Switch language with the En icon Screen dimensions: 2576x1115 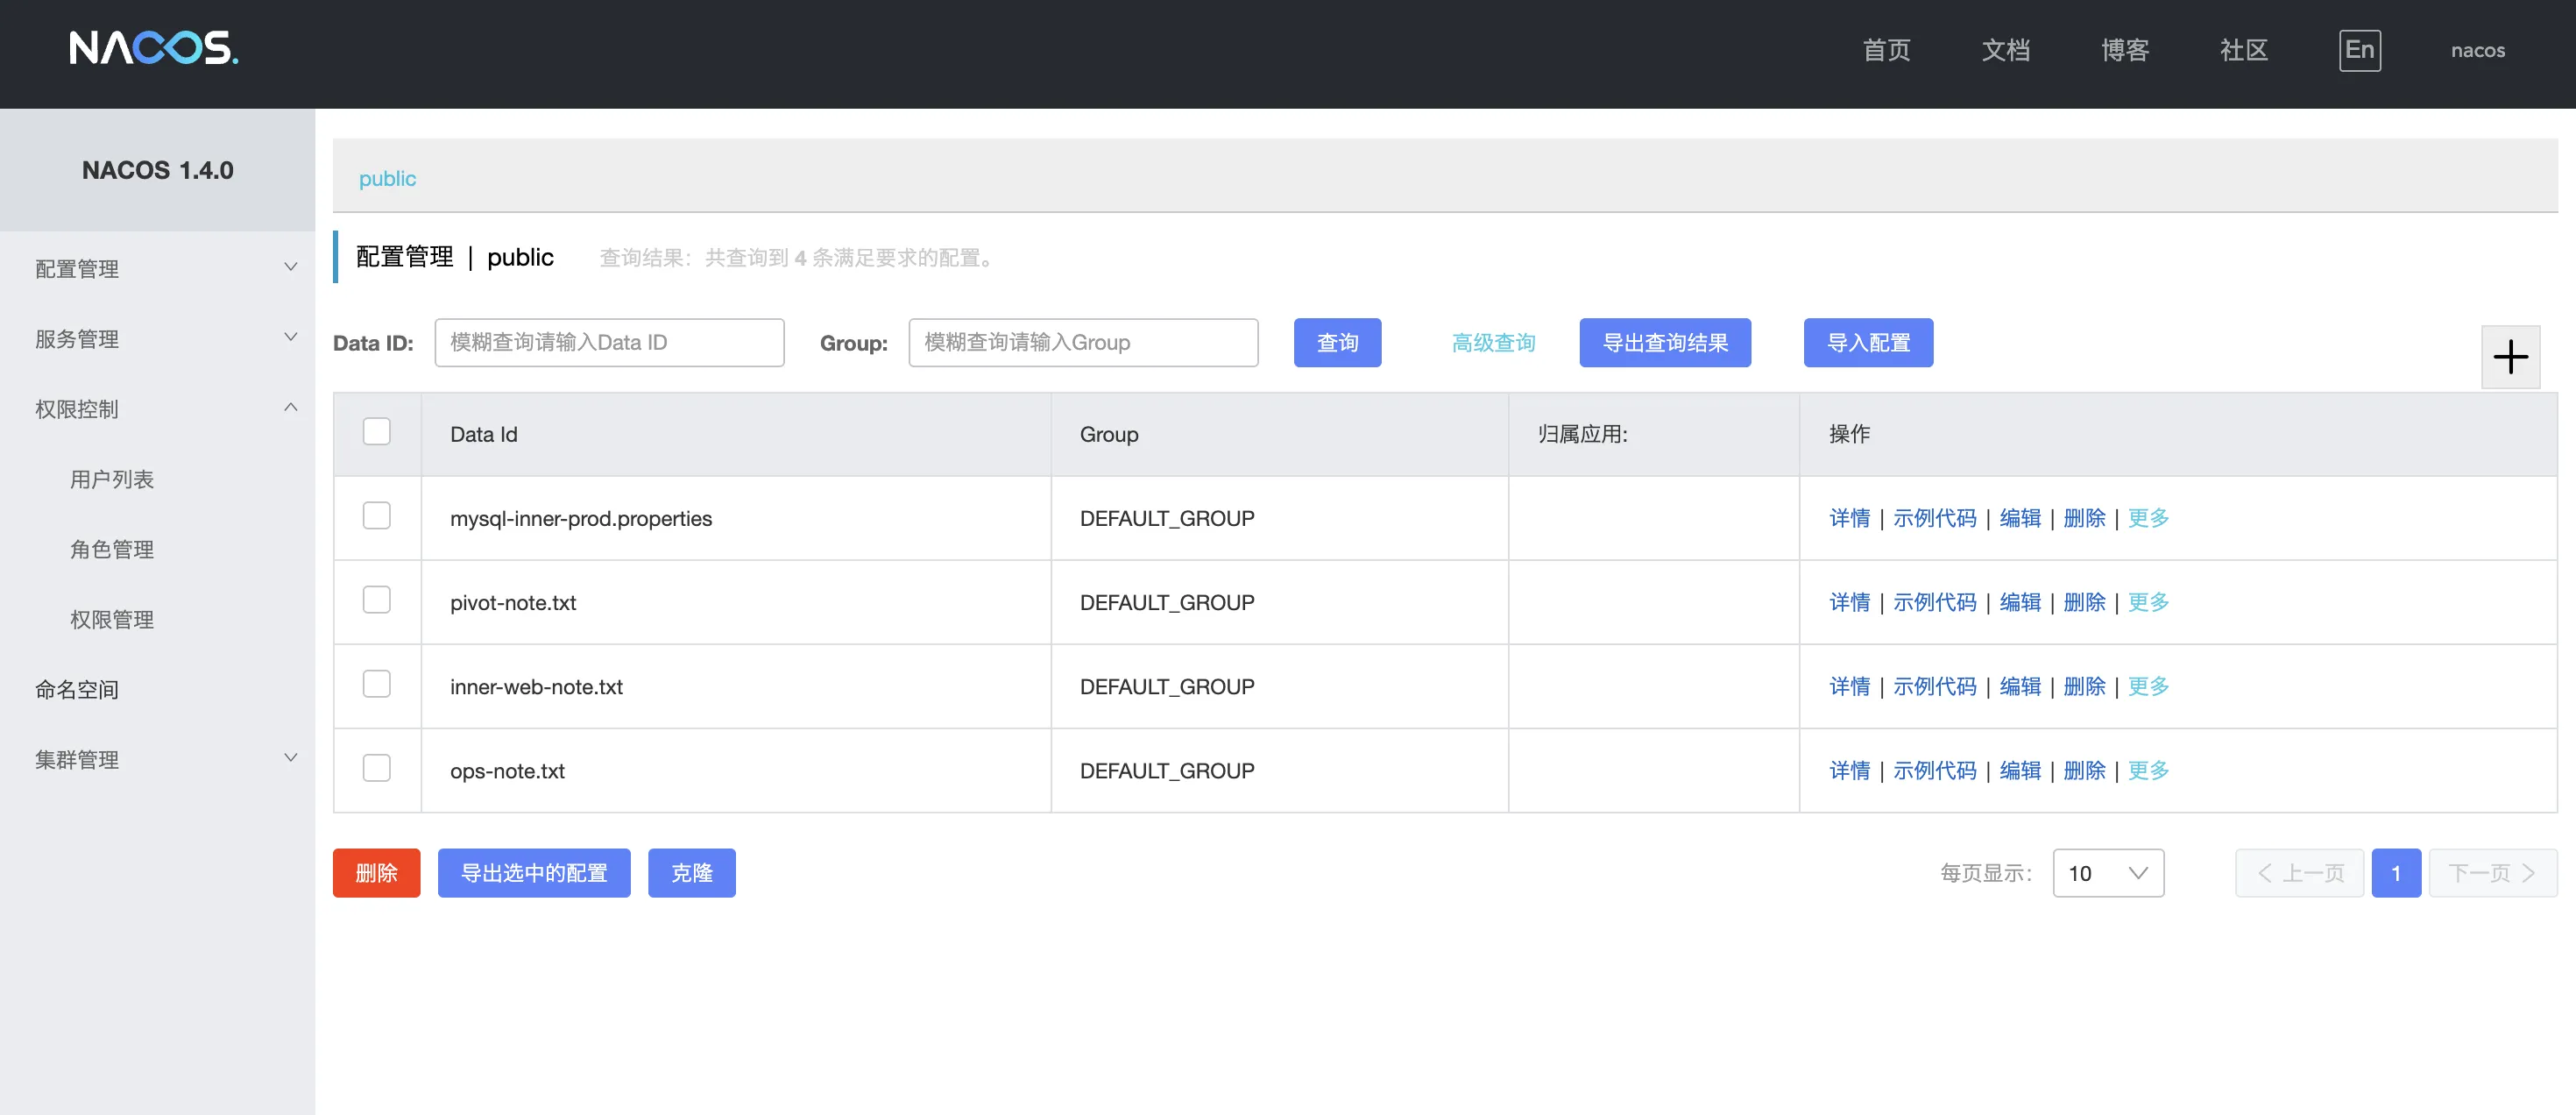(2359, 50)
